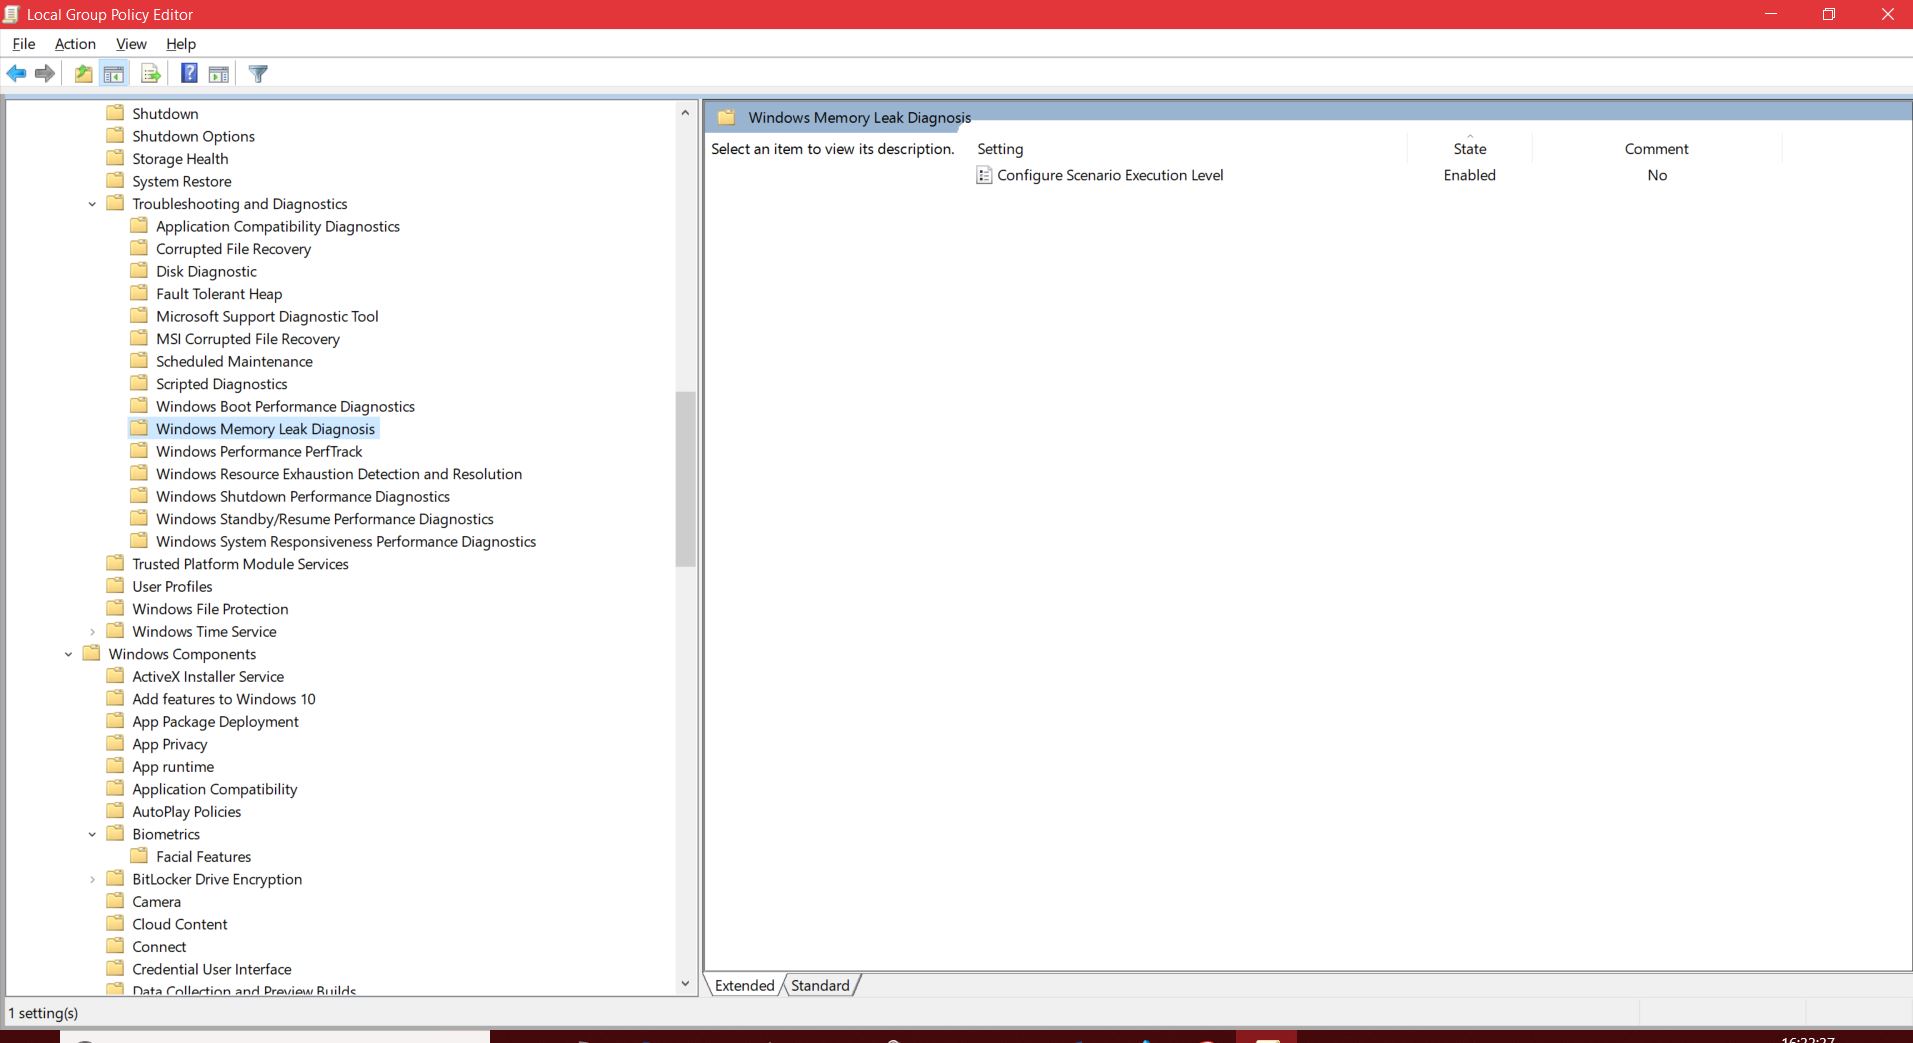Click the policy setting icon beside Configure Scenario Execution Level
Screen dimensions: 1913x1043
pos(984,175)
